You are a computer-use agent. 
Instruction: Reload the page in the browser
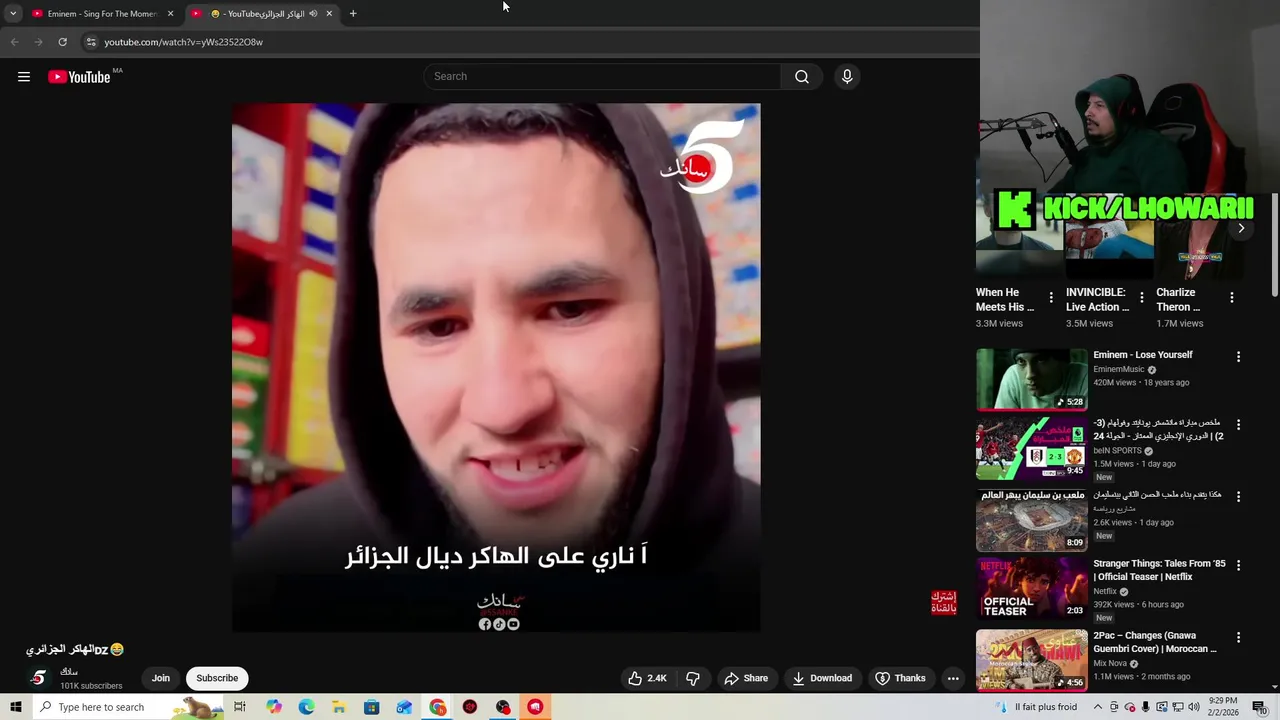[x=62, y=42]
